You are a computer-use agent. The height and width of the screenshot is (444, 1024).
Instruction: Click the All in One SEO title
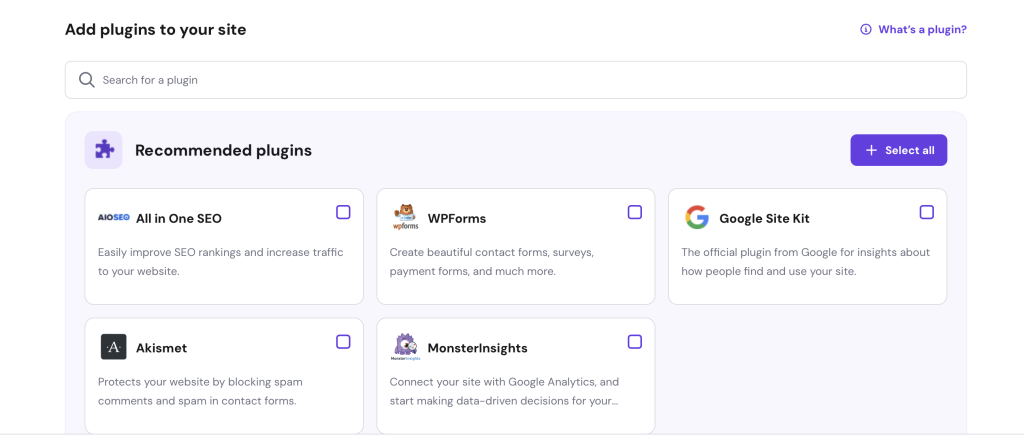(x=179, y=218)
